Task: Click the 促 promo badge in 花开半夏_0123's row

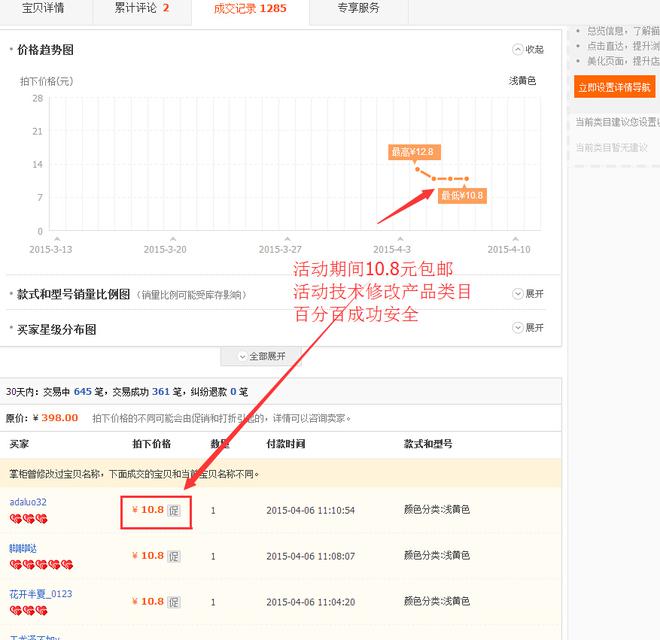Action: click(174, 602)
